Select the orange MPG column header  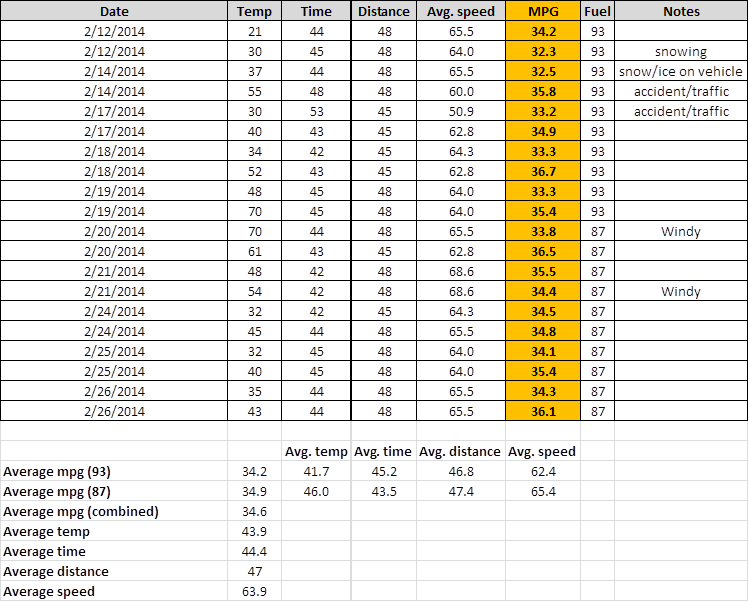543,11
